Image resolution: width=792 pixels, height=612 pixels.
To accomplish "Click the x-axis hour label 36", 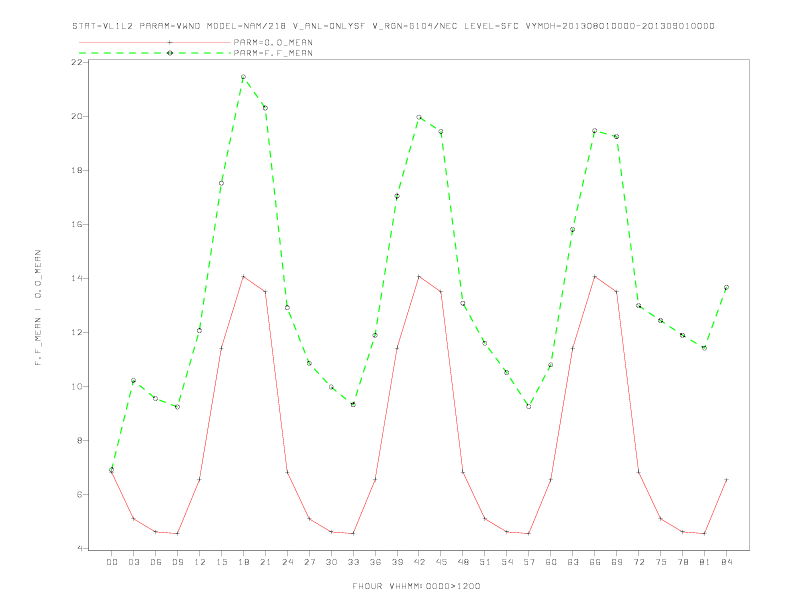I will click(x=375, y=562).
